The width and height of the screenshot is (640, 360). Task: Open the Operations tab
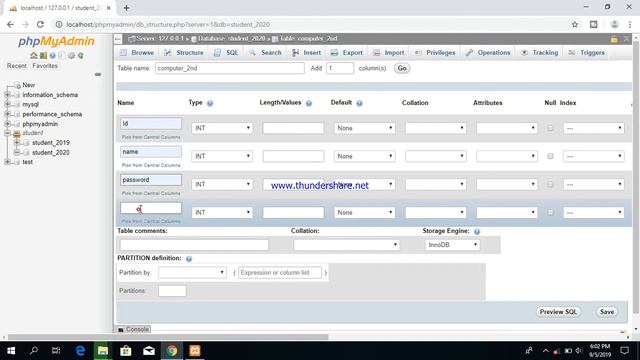[x=488, y=53]
